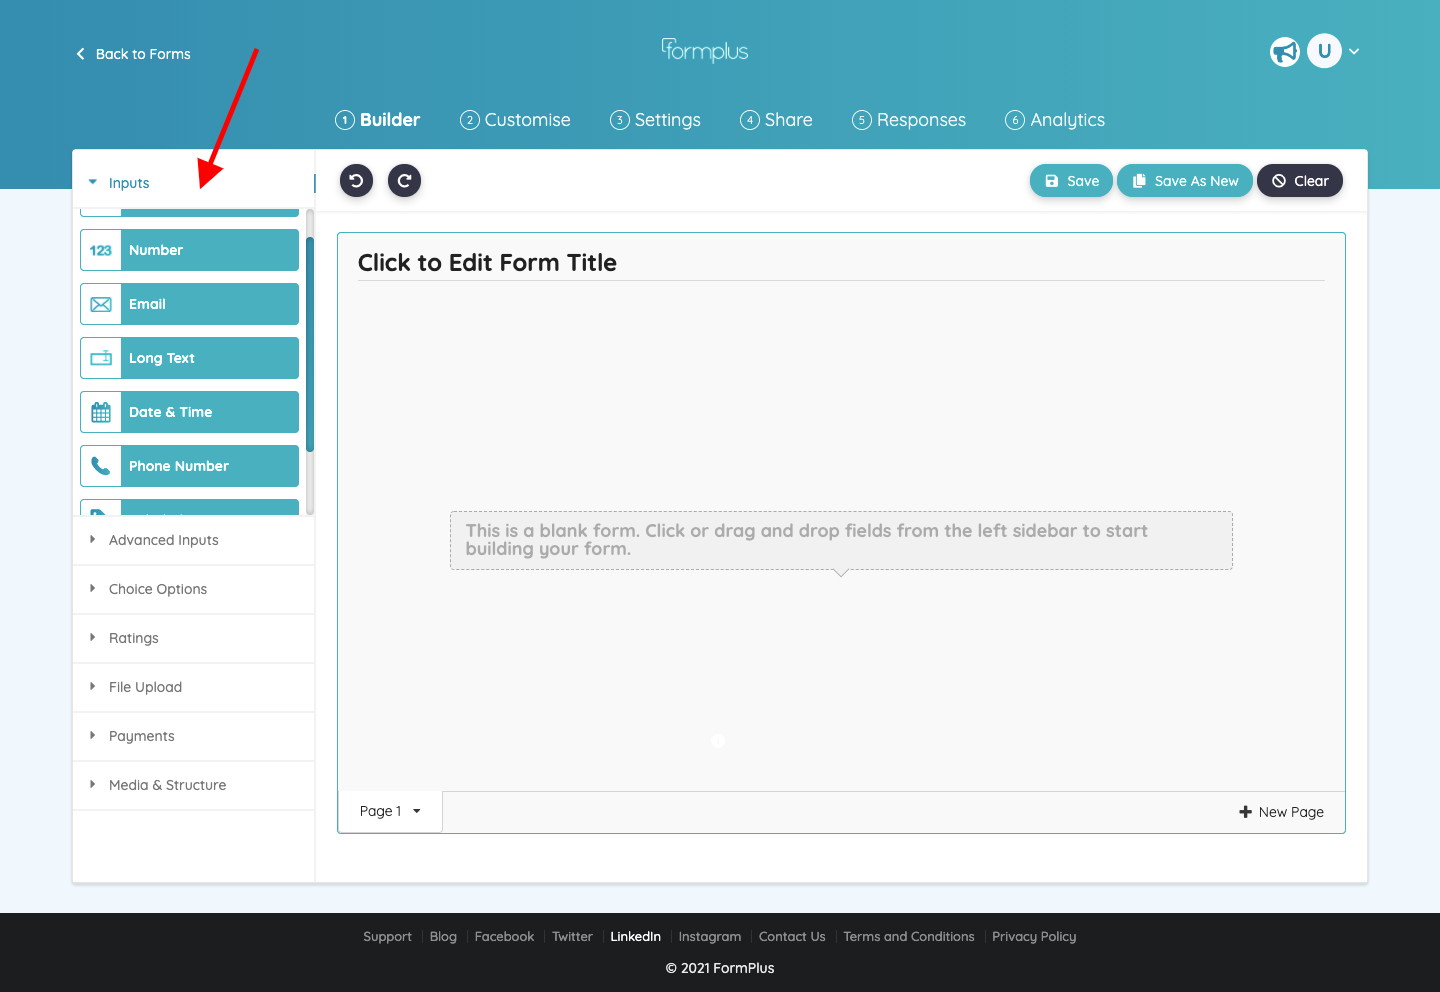Add a Phone Number field

[x=189, y=466]
